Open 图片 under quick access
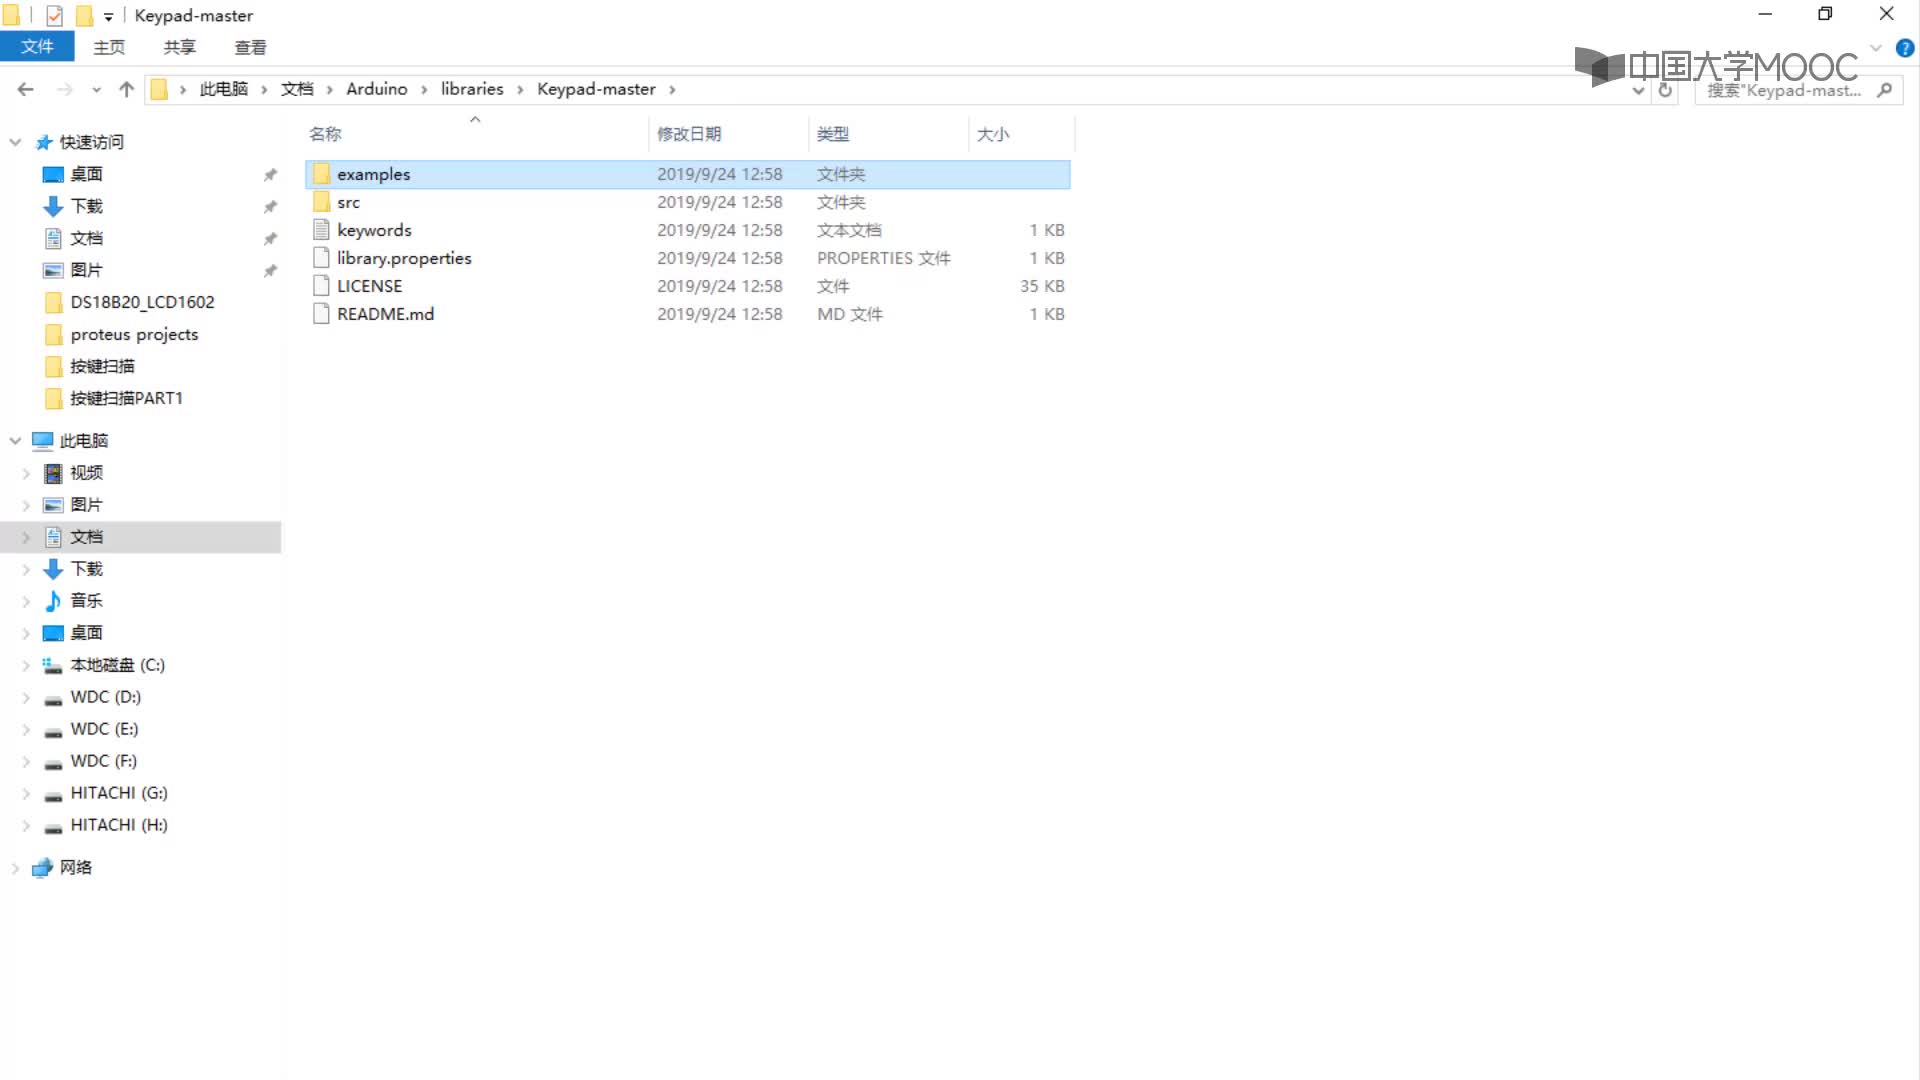The width and height of the screenshot is (1920, 1080). [87, 270]
